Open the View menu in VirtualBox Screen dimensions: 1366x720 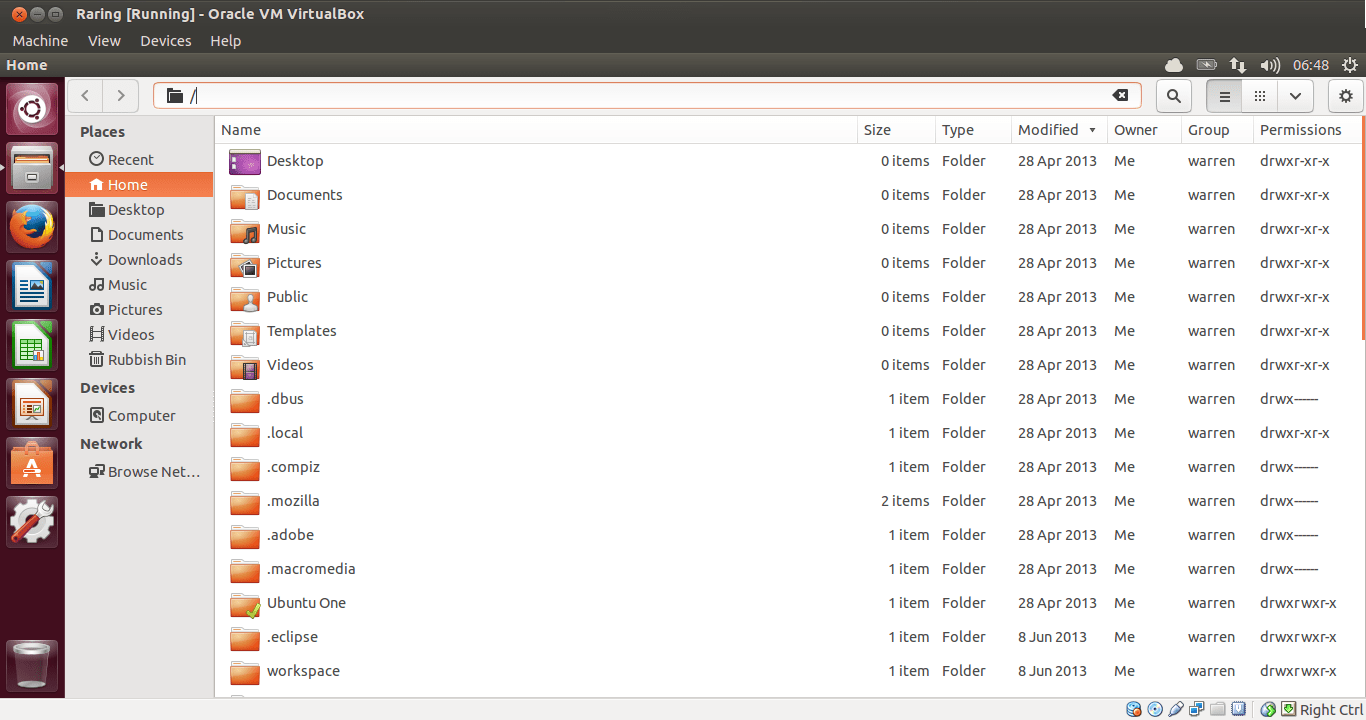pyautogui.click(x=104, y=41)
